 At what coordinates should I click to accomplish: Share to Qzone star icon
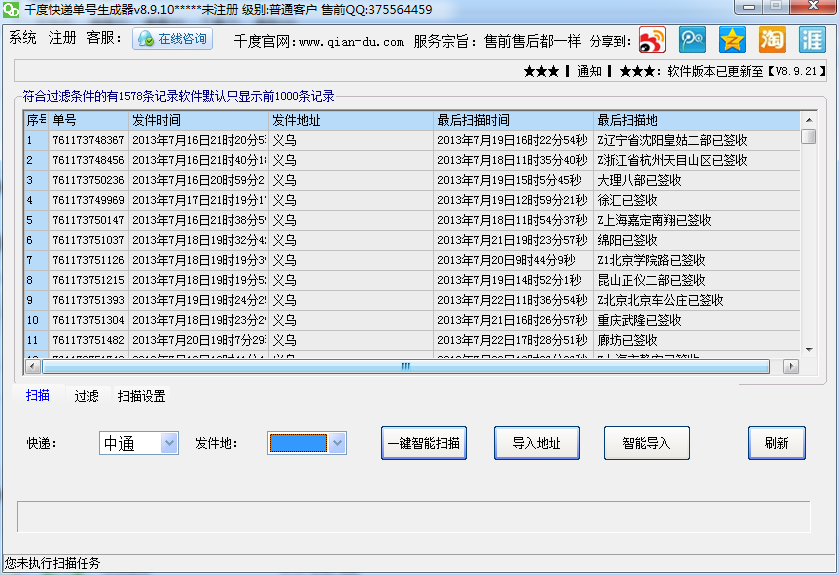pos(733,40)
